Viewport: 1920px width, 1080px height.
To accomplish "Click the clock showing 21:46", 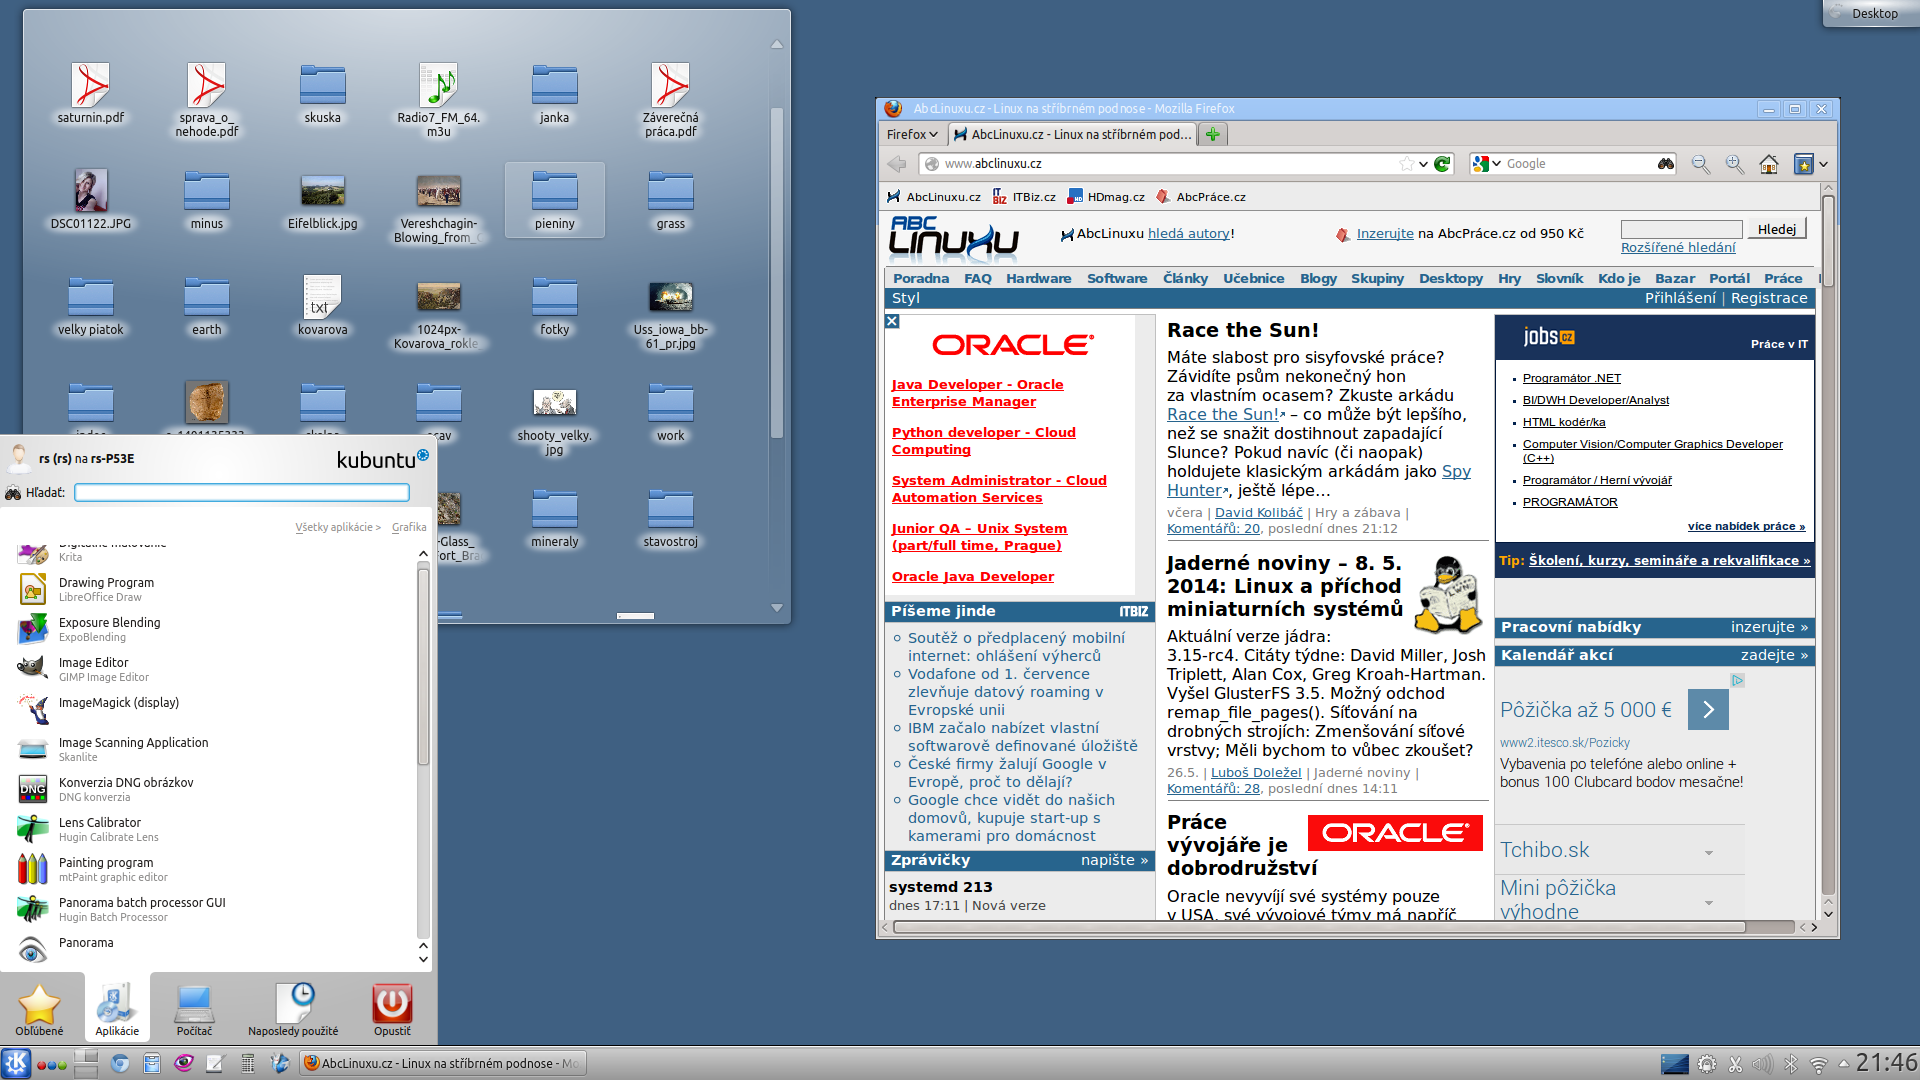I will [x=1887, y=1062].
